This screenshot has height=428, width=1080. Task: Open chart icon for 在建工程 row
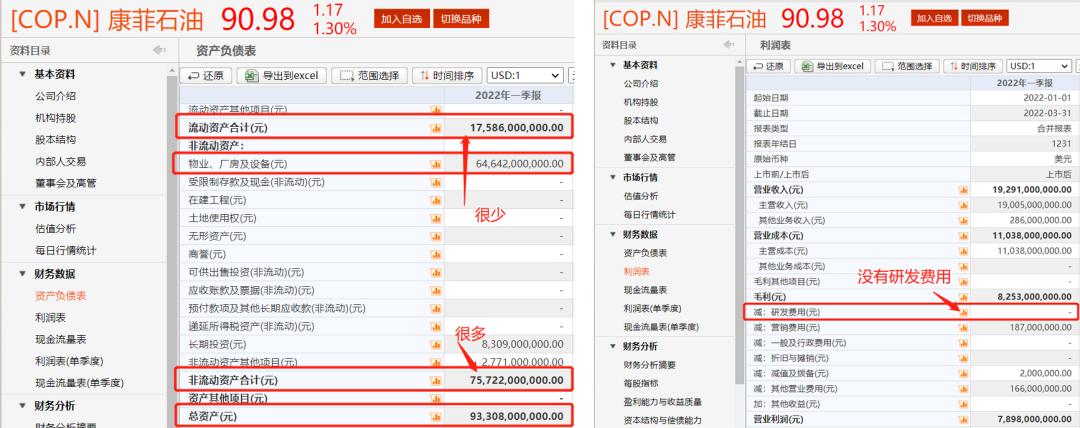[435, 200]
